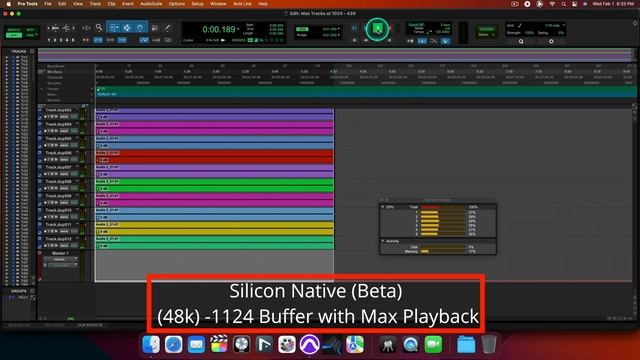Open Pro Tools purple Dock icon

(x=309, y=345)
